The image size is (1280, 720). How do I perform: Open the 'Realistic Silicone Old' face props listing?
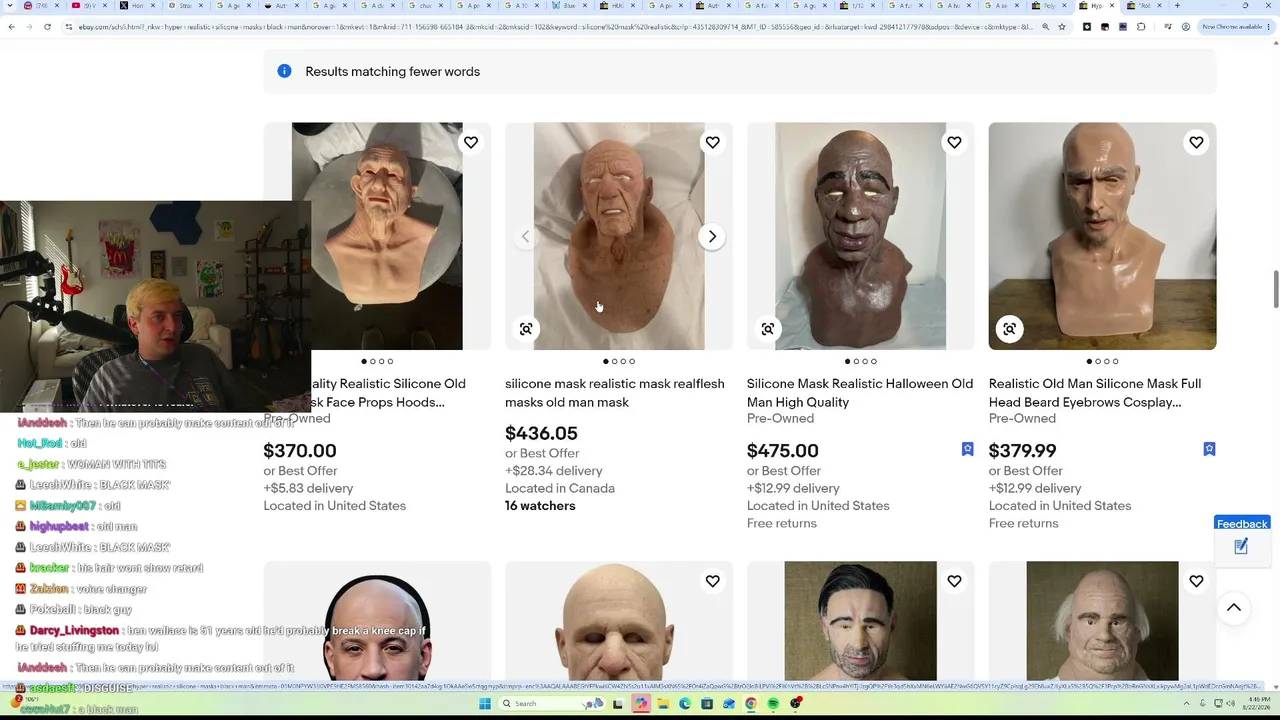pos(388,393)
